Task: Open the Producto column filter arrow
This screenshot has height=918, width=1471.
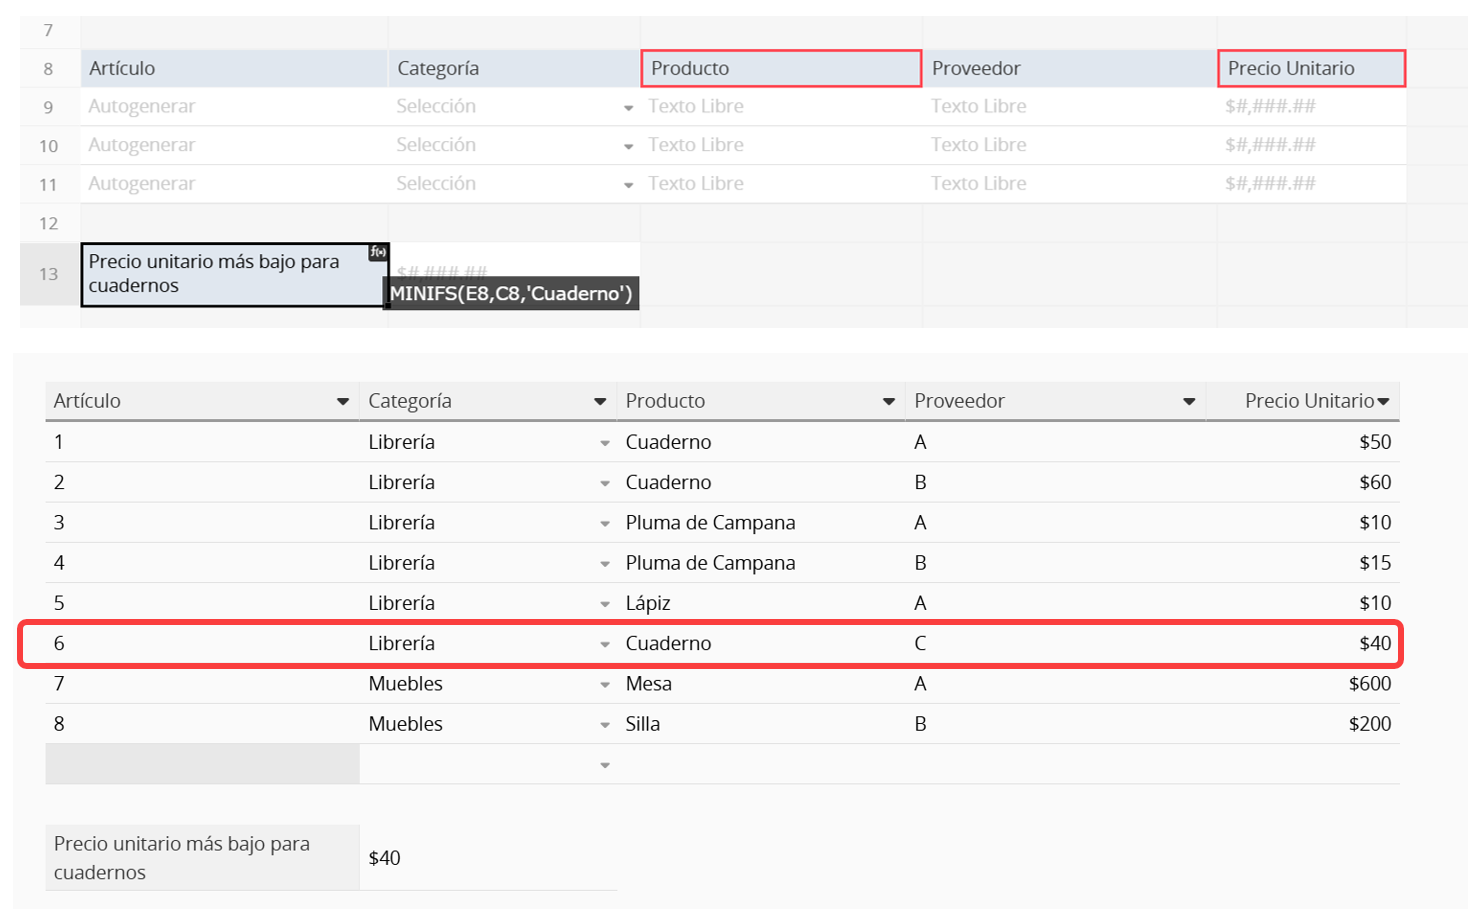Action: pyautogui.click(x=888, y=401)
